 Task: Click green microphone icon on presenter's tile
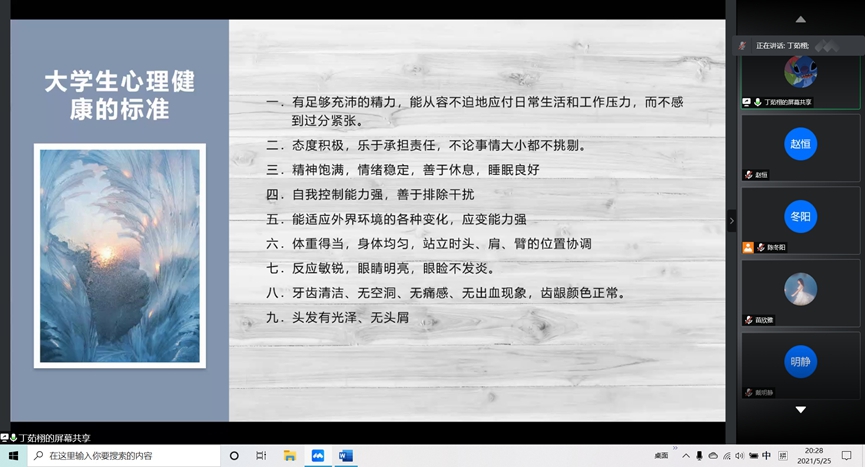(757, 102)
